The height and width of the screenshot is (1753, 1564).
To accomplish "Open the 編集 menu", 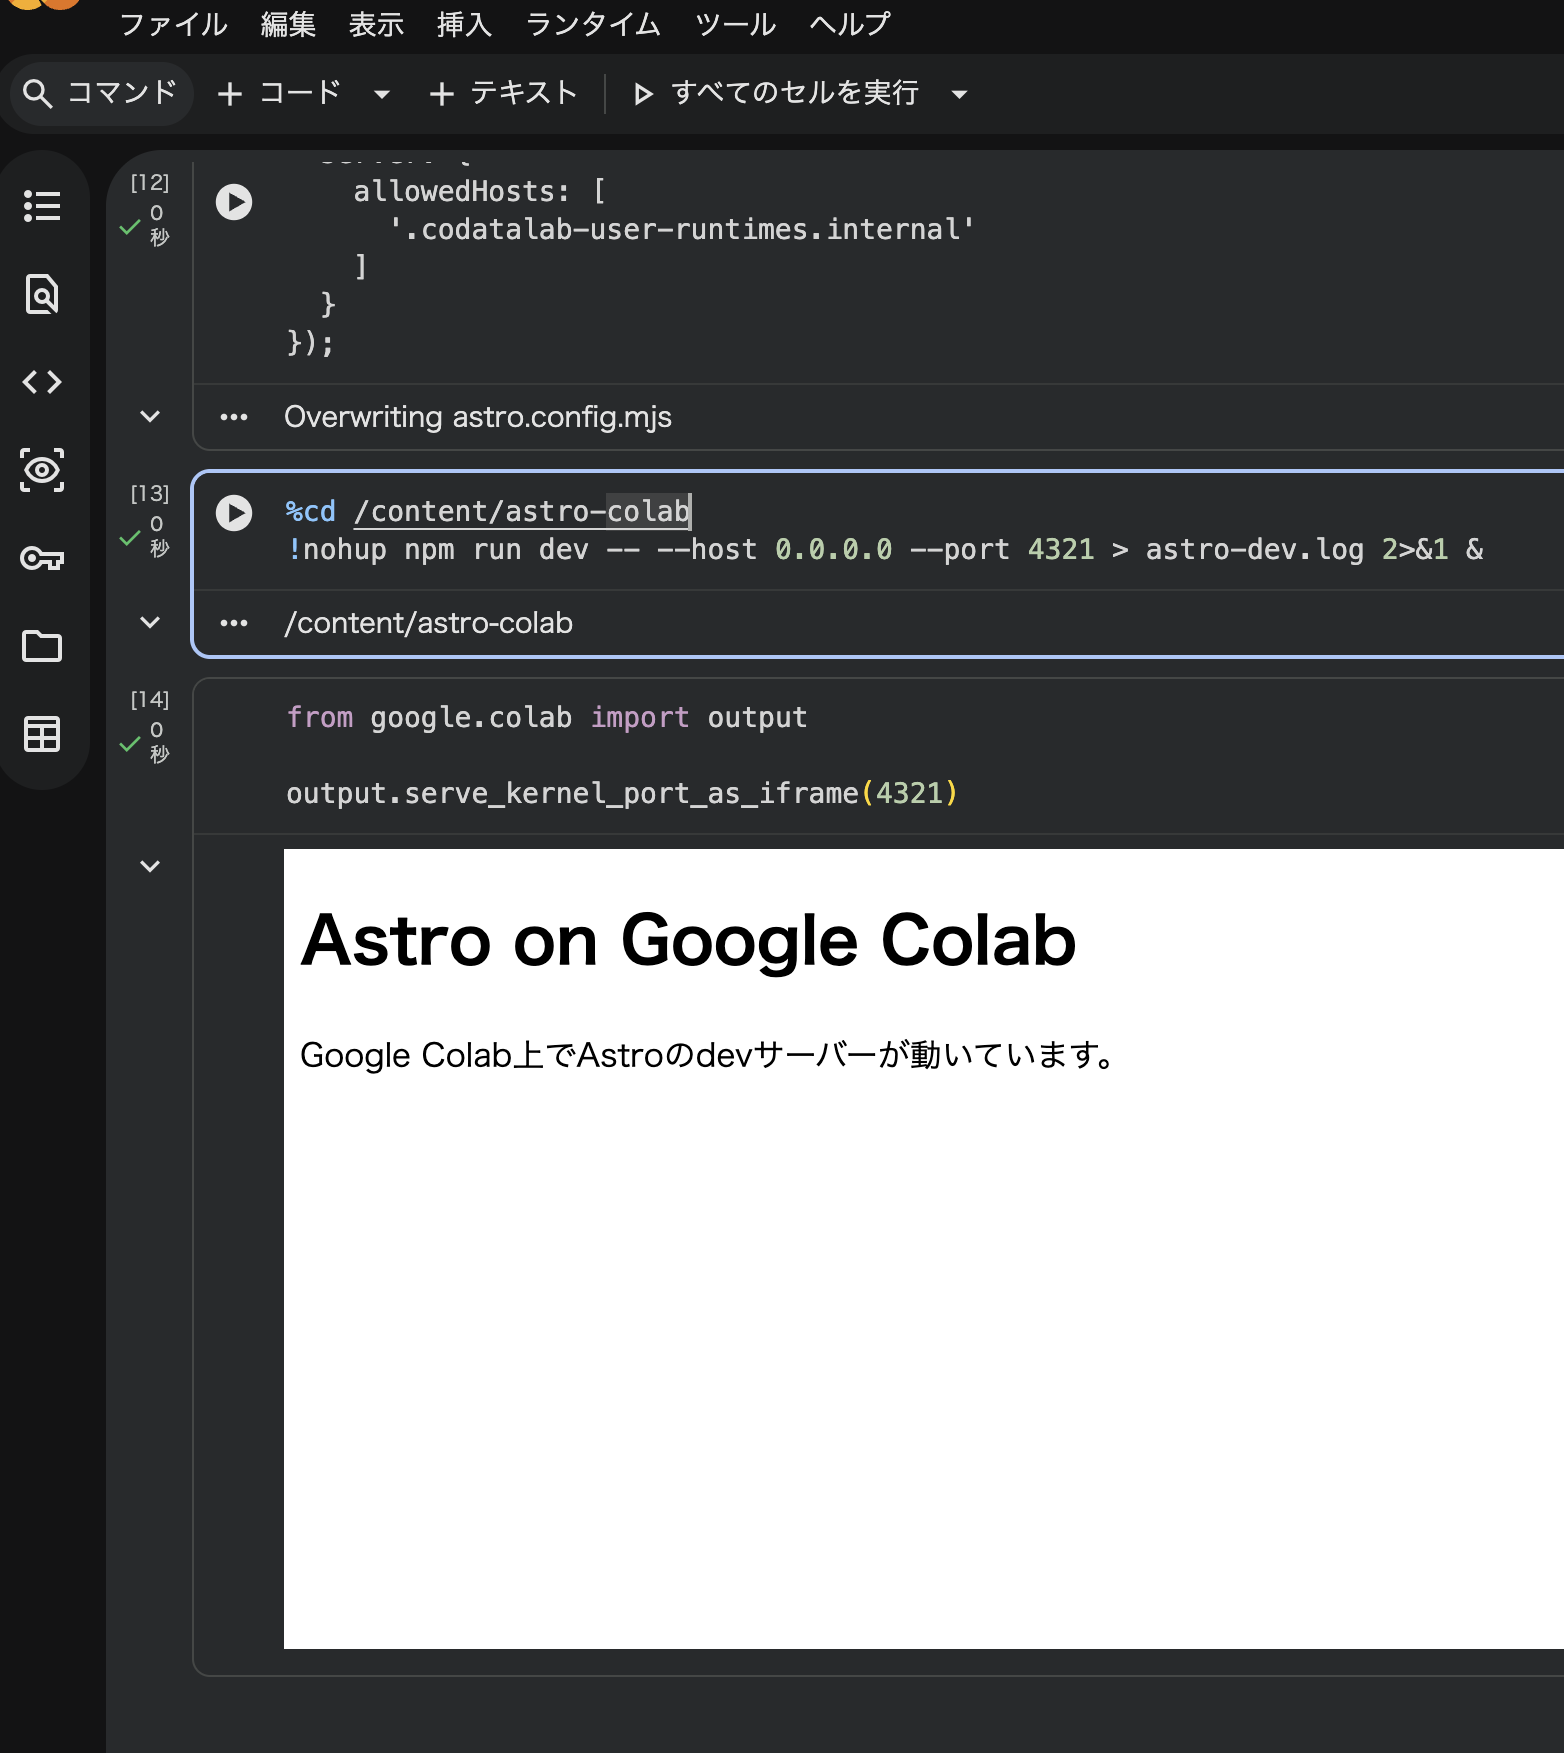I will [x=288, y=24].
